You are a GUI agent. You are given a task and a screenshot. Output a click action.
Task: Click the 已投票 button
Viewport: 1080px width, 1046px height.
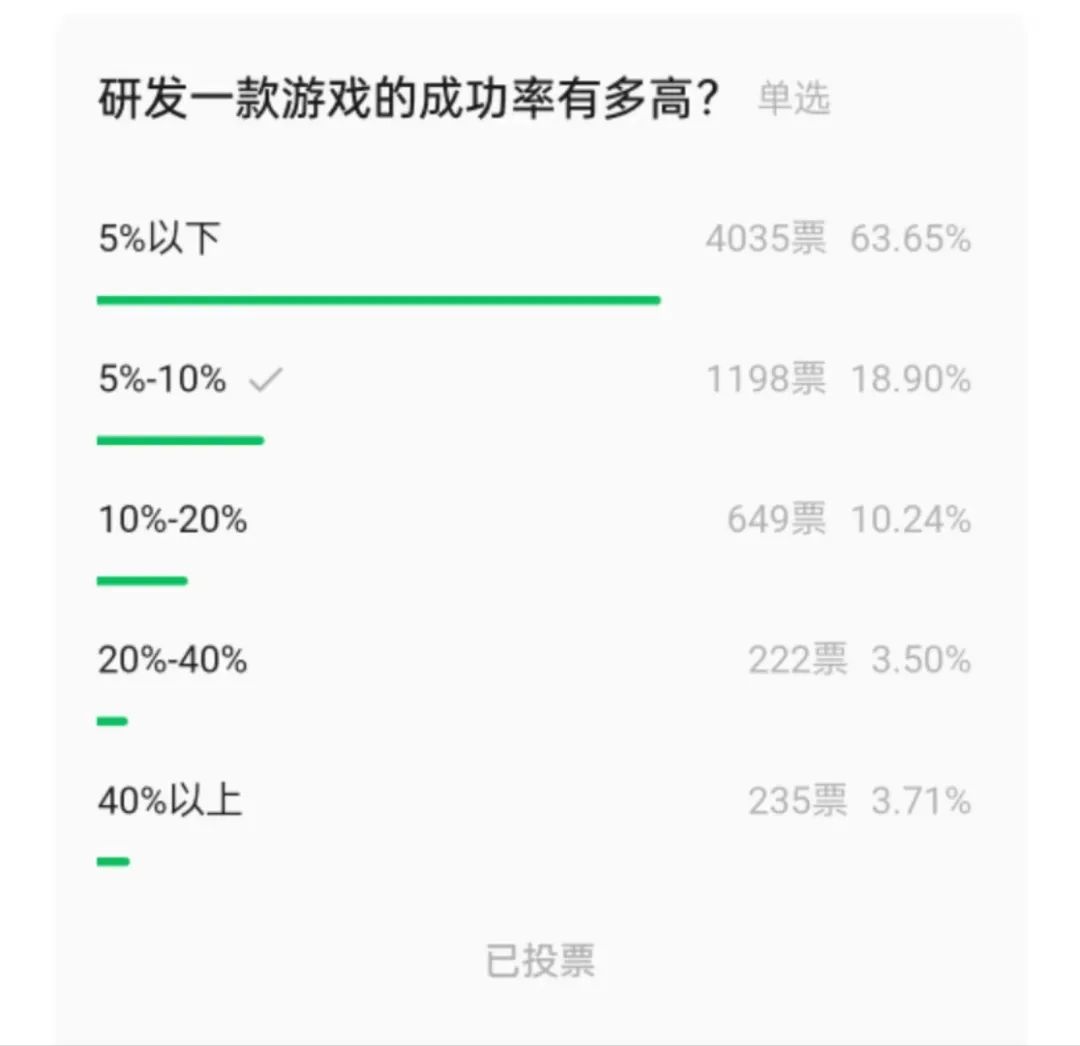[540, 961]
